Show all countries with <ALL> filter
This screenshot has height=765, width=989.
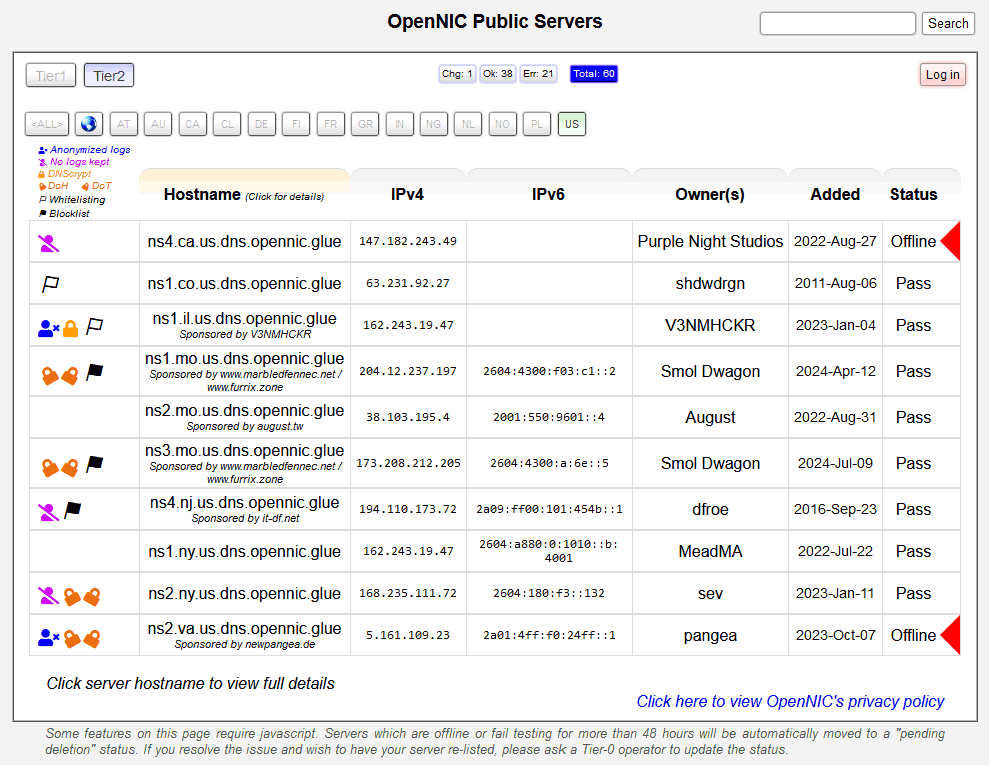[47, 124]
